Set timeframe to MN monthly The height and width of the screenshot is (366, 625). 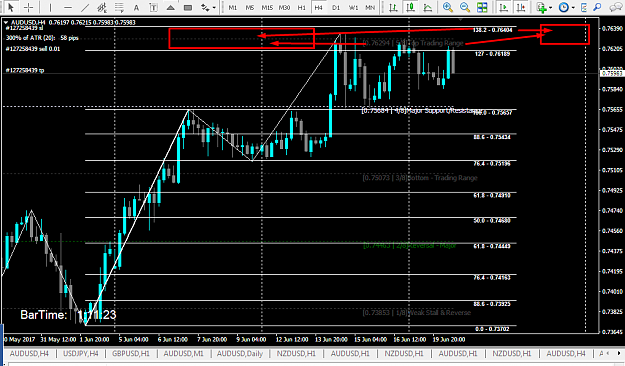click(370, 8)
